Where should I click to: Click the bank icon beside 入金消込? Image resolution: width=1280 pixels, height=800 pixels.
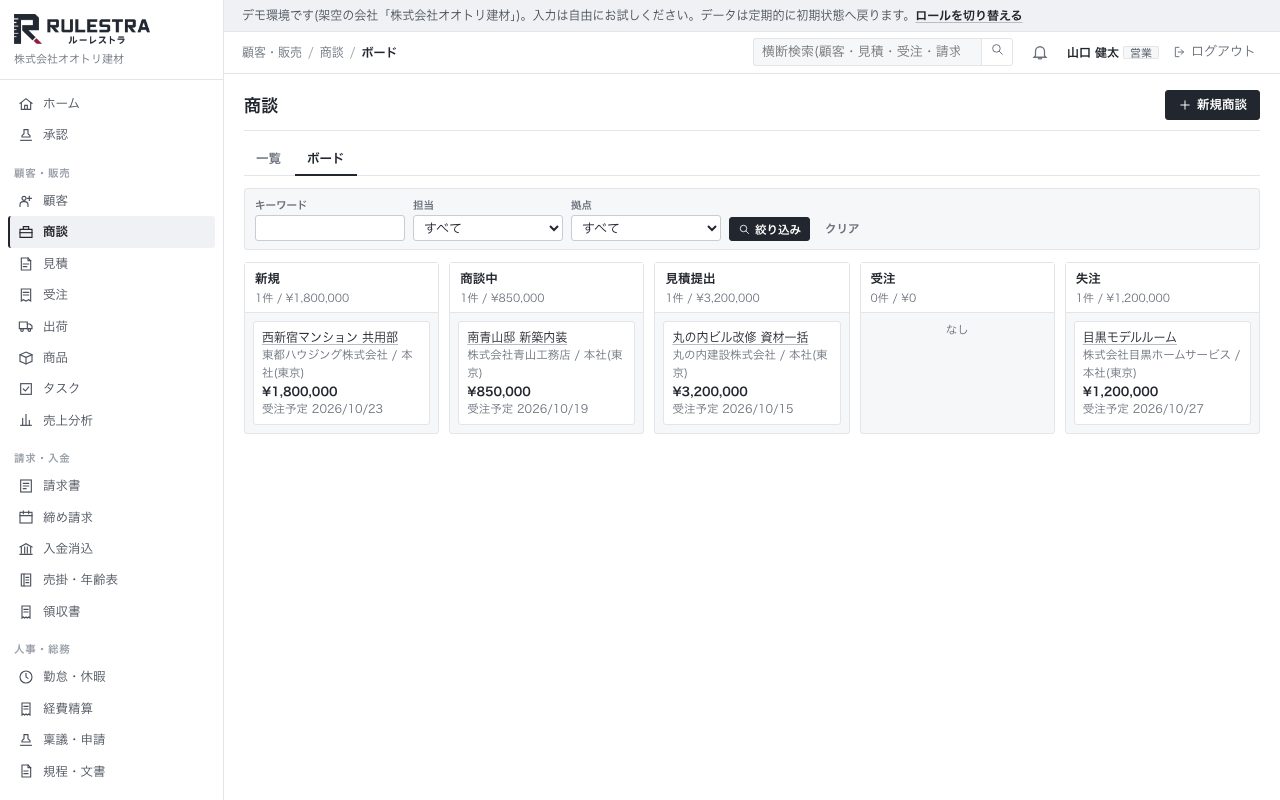(26, 549)
